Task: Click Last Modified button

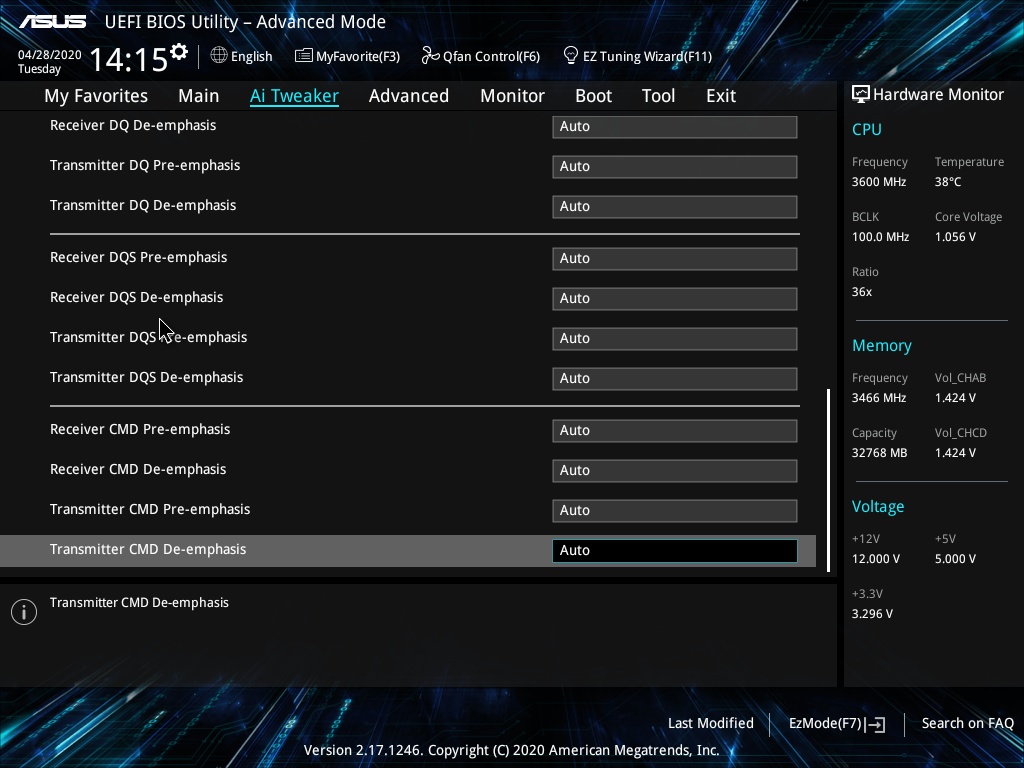Action: pyautogui.click(x=711, y=724)
